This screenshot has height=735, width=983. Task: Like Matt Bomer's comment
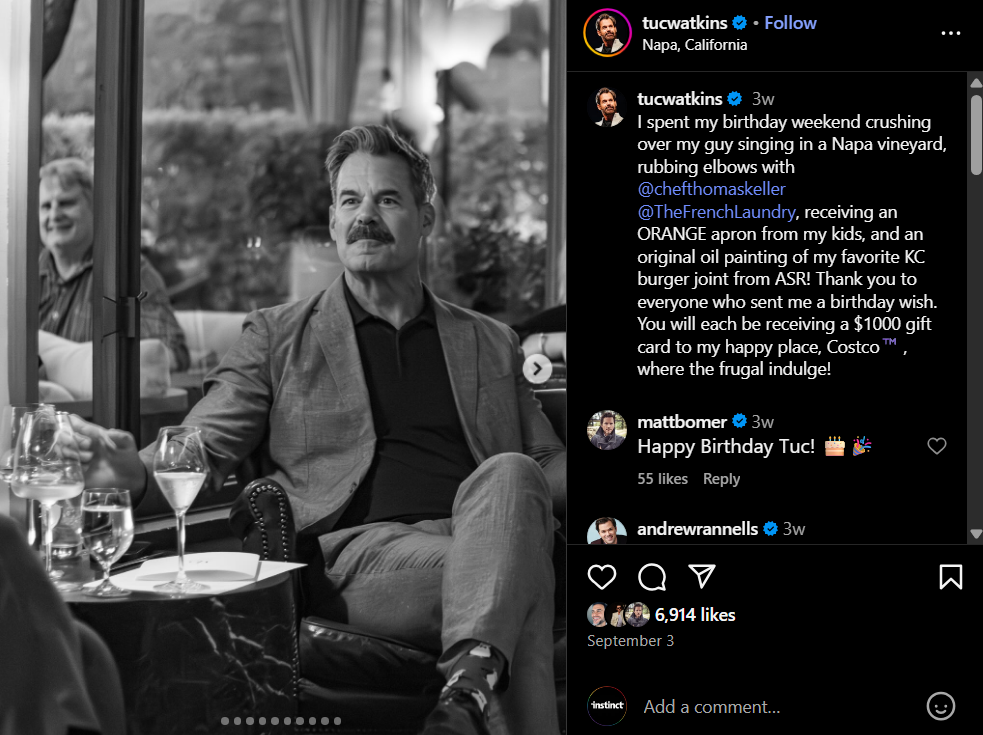937,446
